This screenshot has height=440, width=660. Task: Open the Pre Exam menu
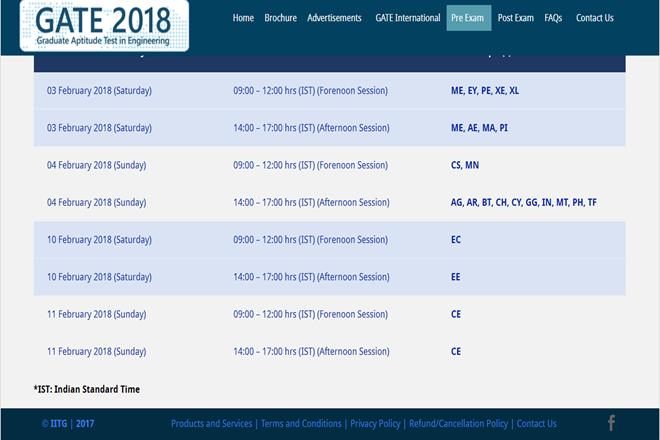(x=468, y=18)
